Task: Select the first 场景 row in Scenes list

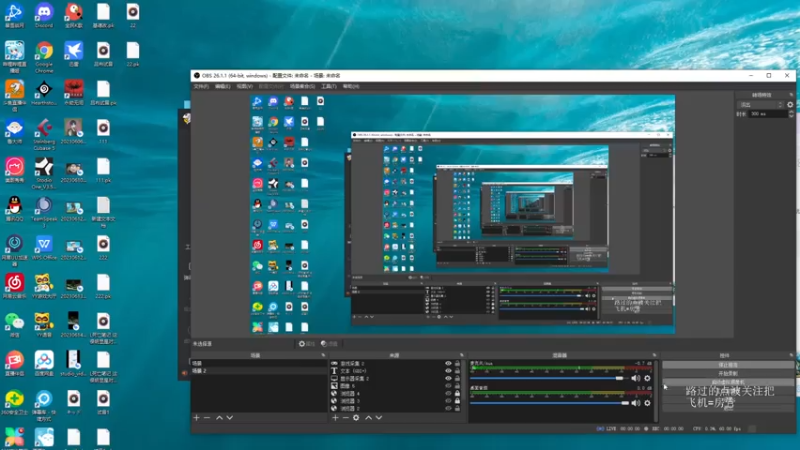Action: point(259,363)
